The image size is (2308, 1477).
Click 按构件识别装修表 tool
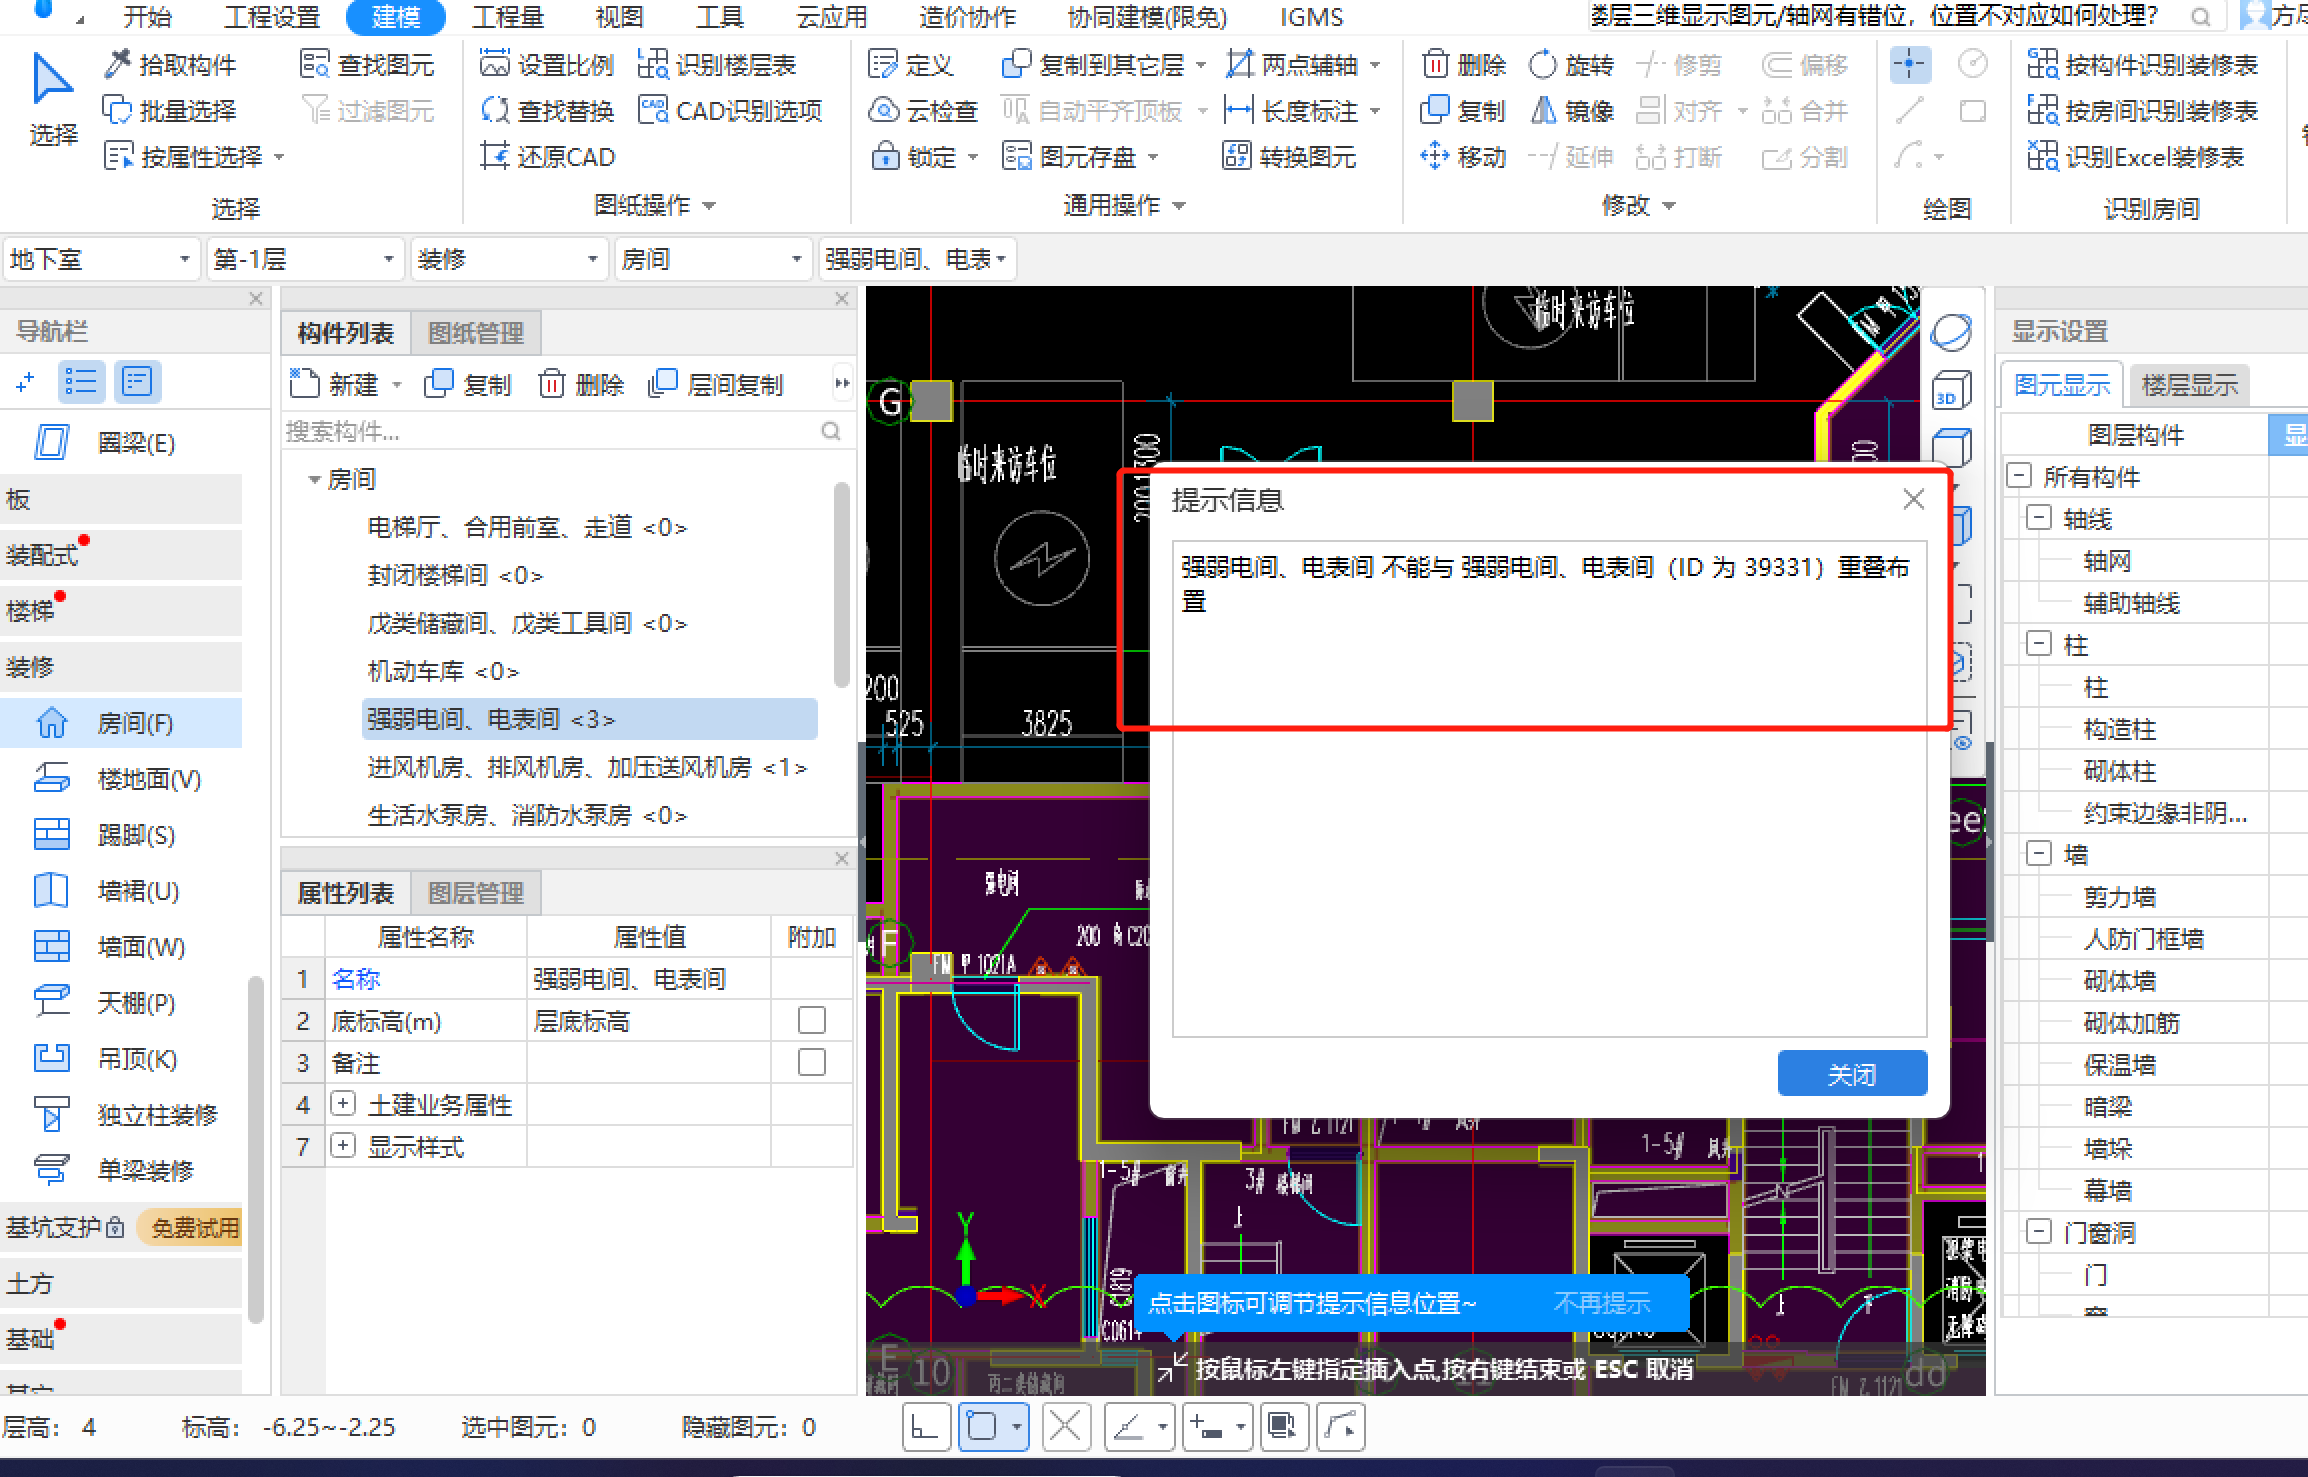pyautogui.click(x=2143, y=65)
